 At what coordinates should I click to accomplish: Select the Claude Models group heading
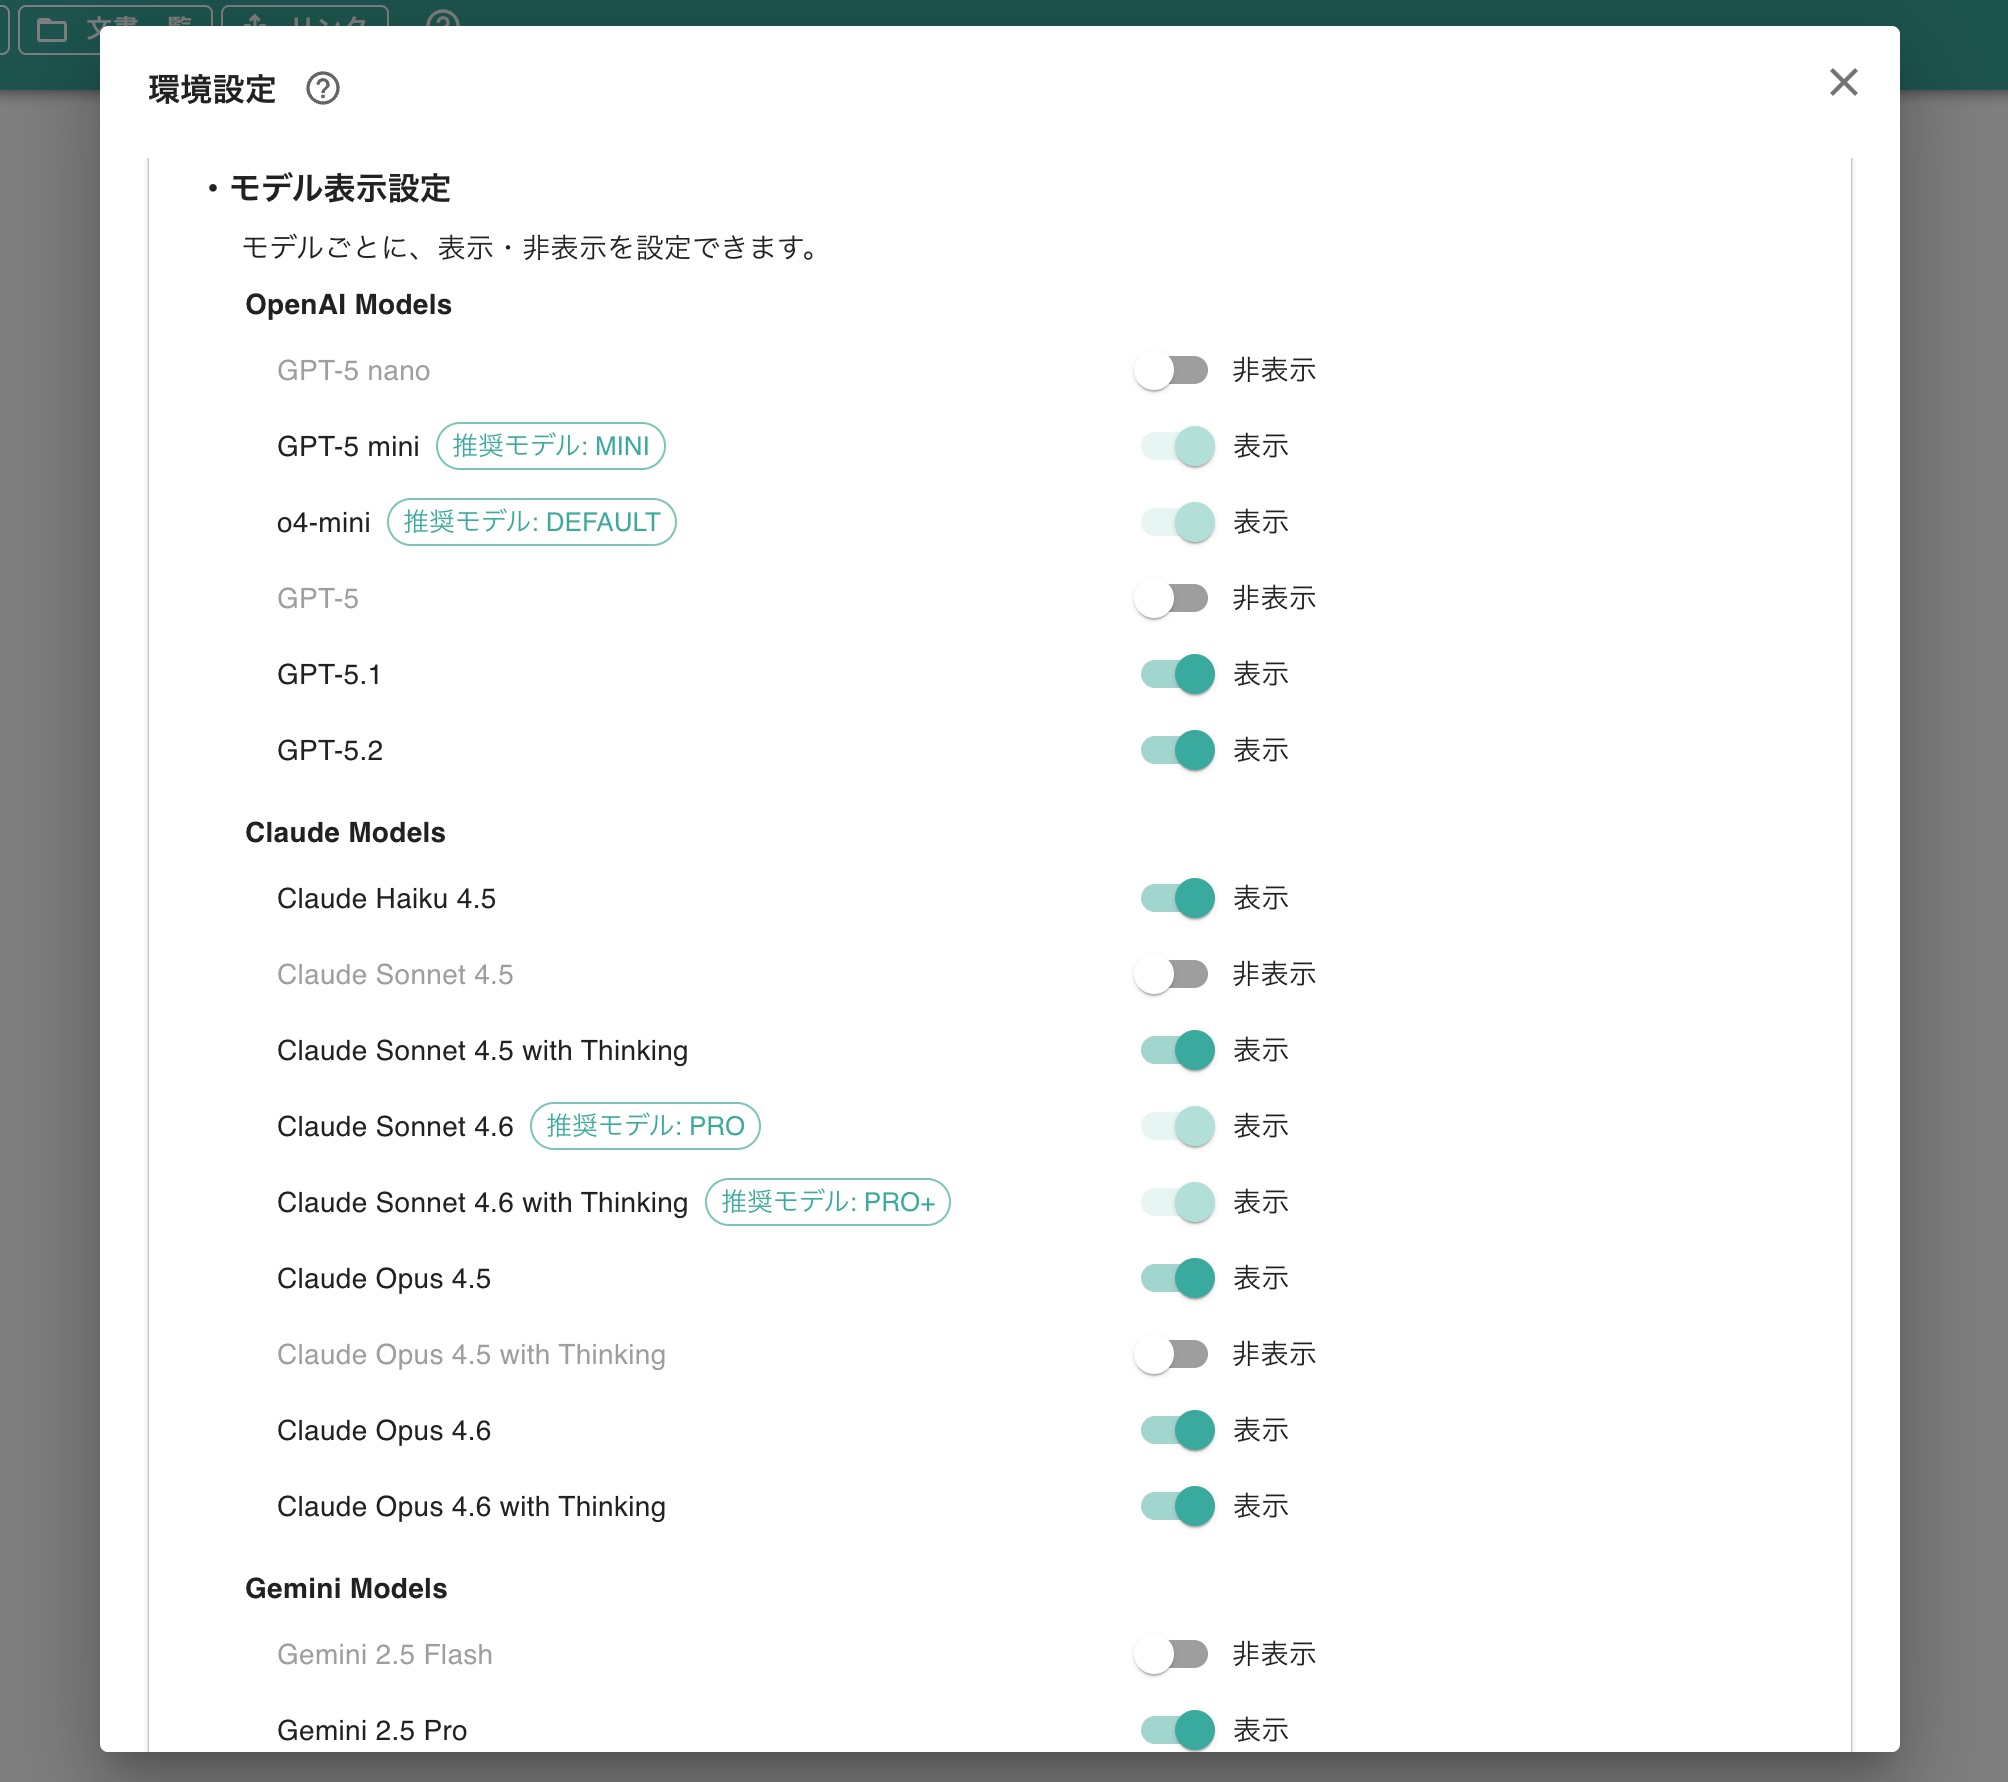[346, 833]
